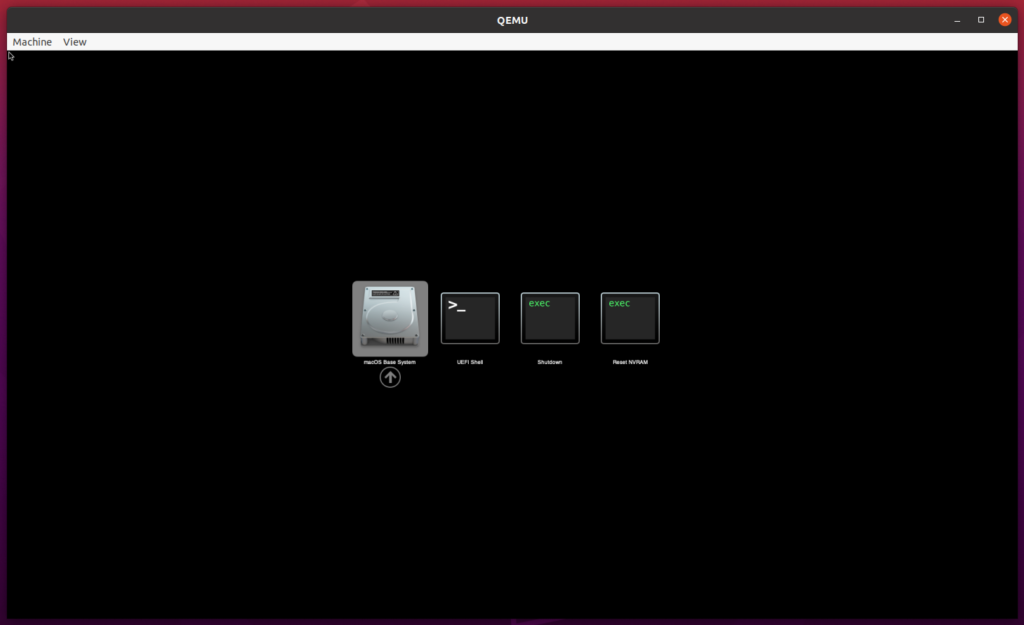The width and height of the screenshot is (1024, 625).
Task: Maximize the QEMU window
Action: (x=980, y=19)
